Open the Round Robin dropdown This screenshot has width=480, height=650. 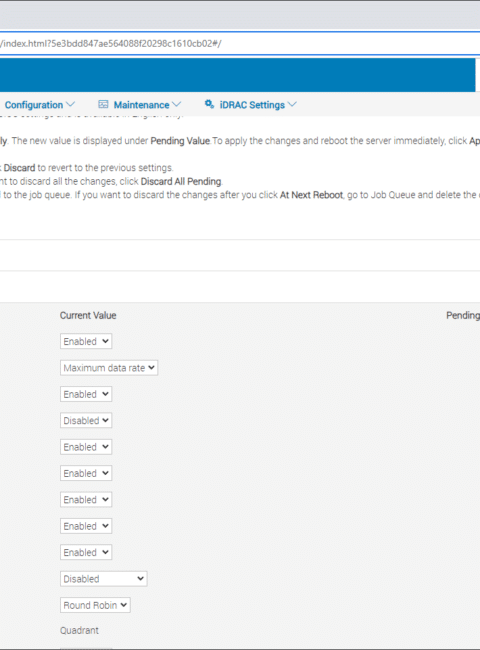coord(95,605)
